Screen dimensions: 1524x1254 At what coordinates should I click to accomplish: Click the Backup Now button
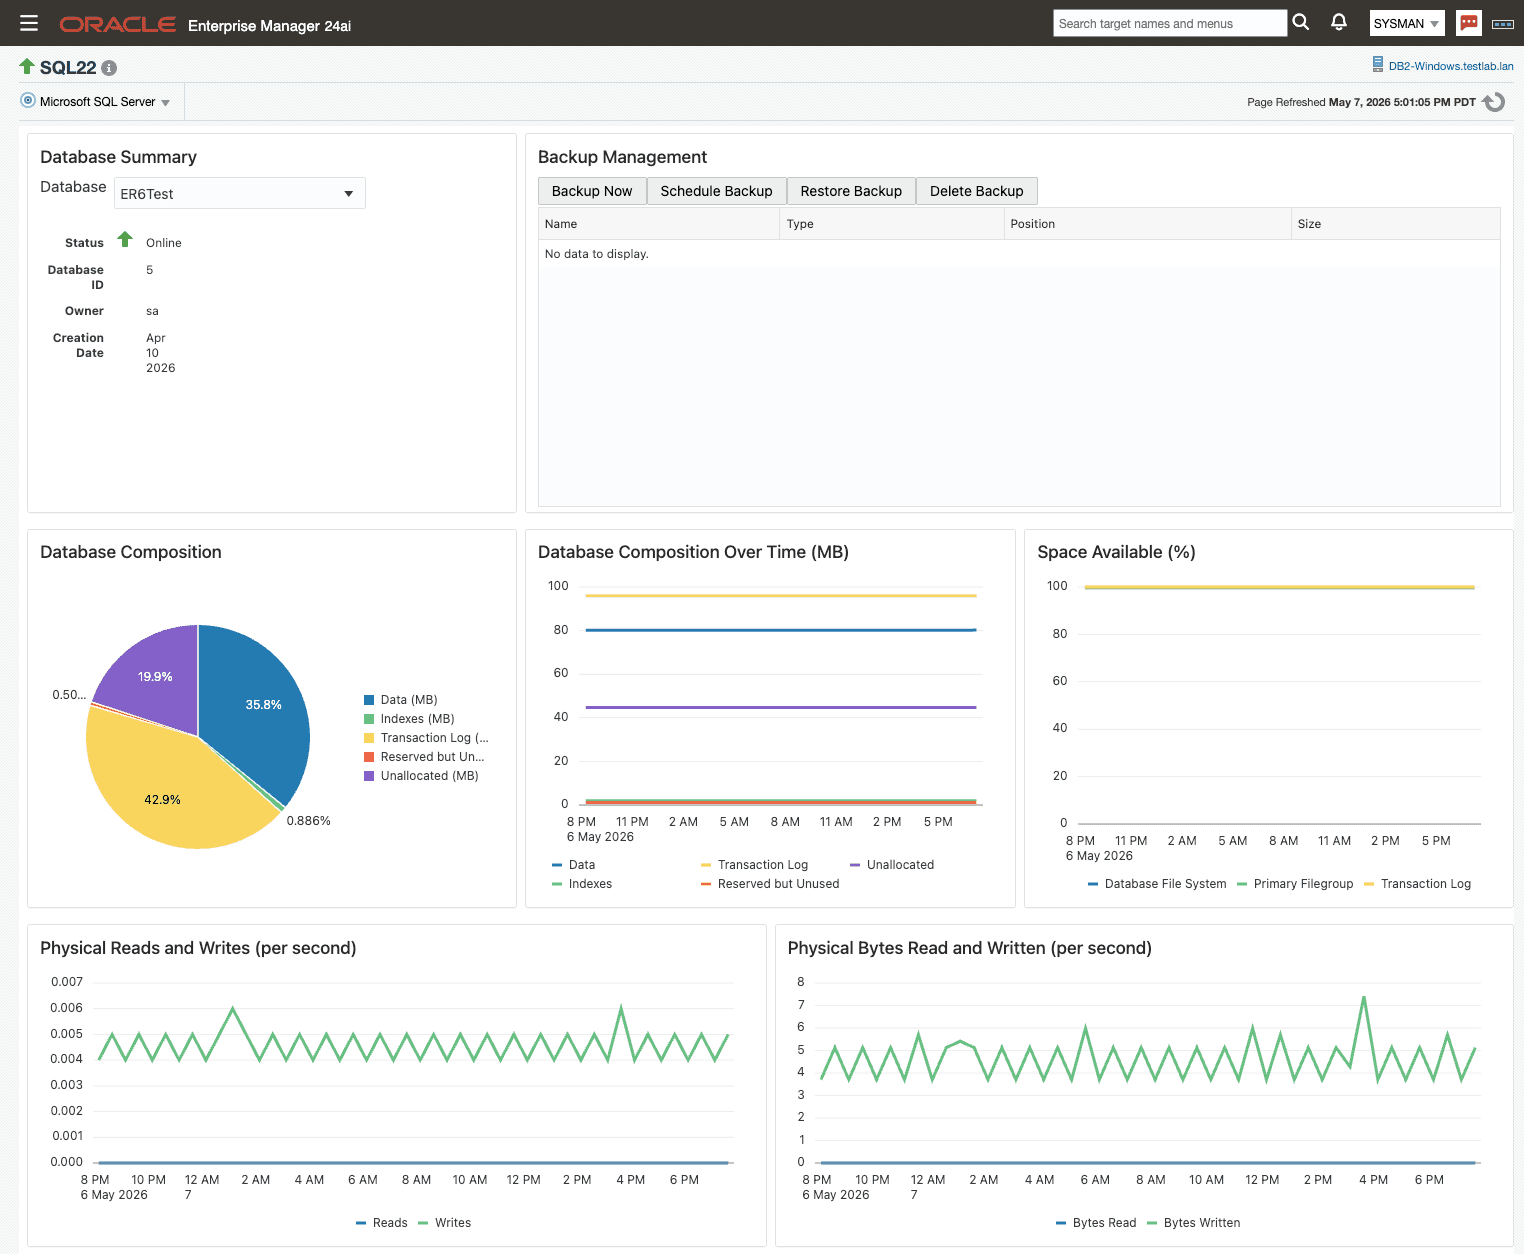pyautogui.click(x=592, y=191)
